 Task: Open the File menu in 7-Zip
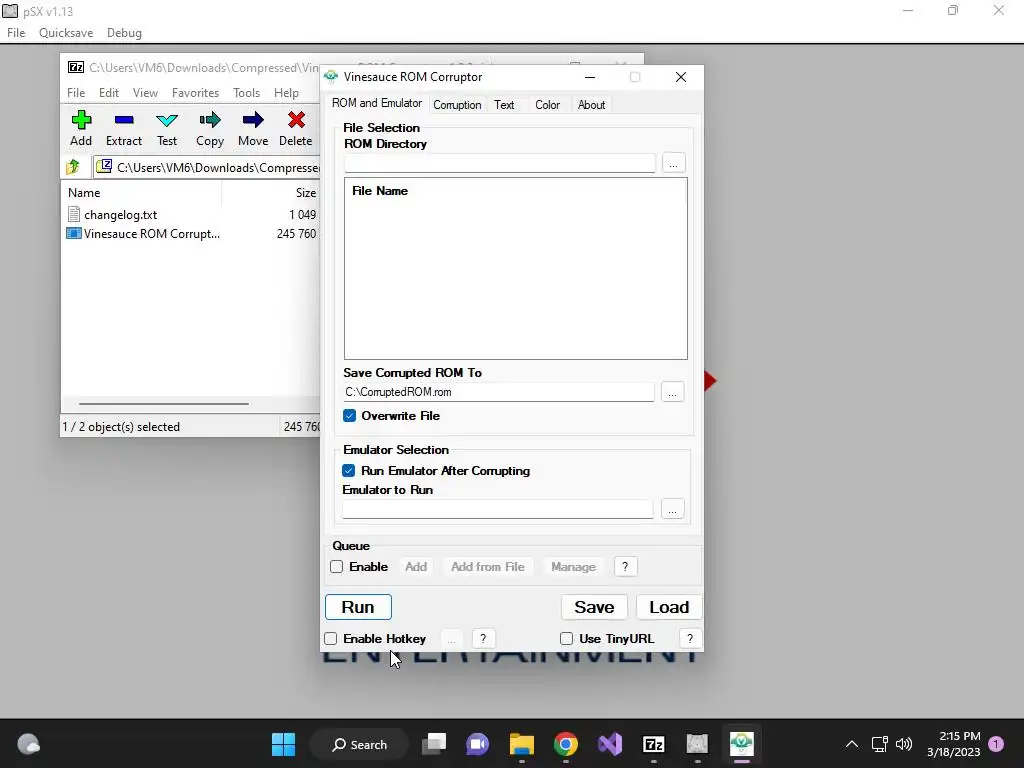tap(76, 93)
